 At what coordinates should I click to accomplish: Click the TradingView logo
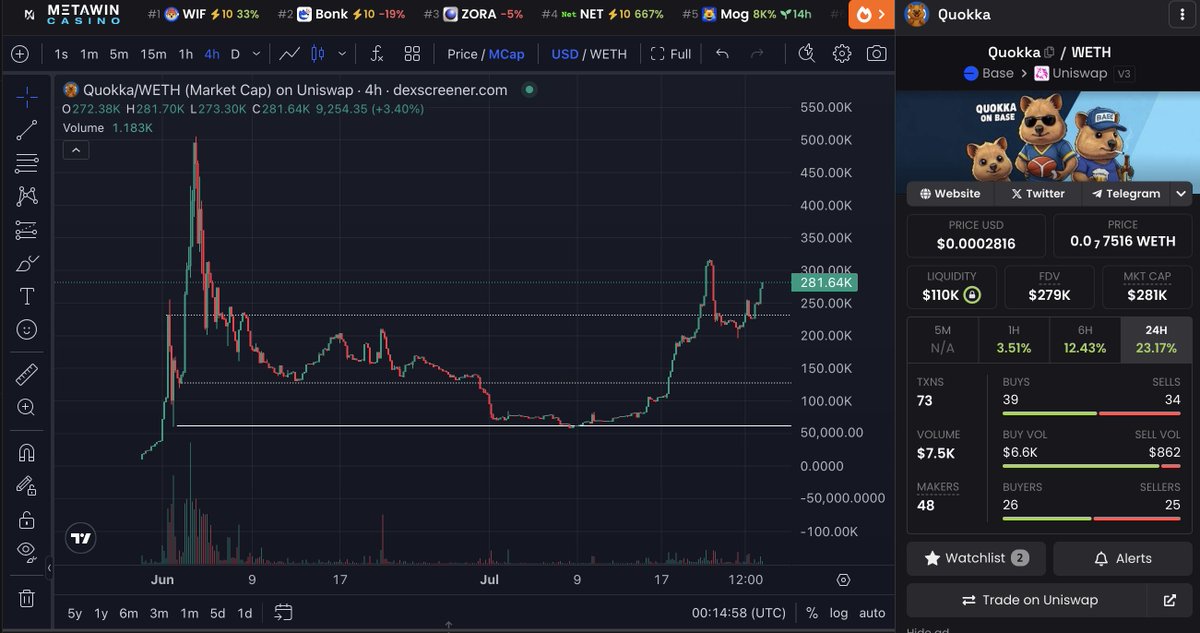pyautogui.click(x=81, y=538)
